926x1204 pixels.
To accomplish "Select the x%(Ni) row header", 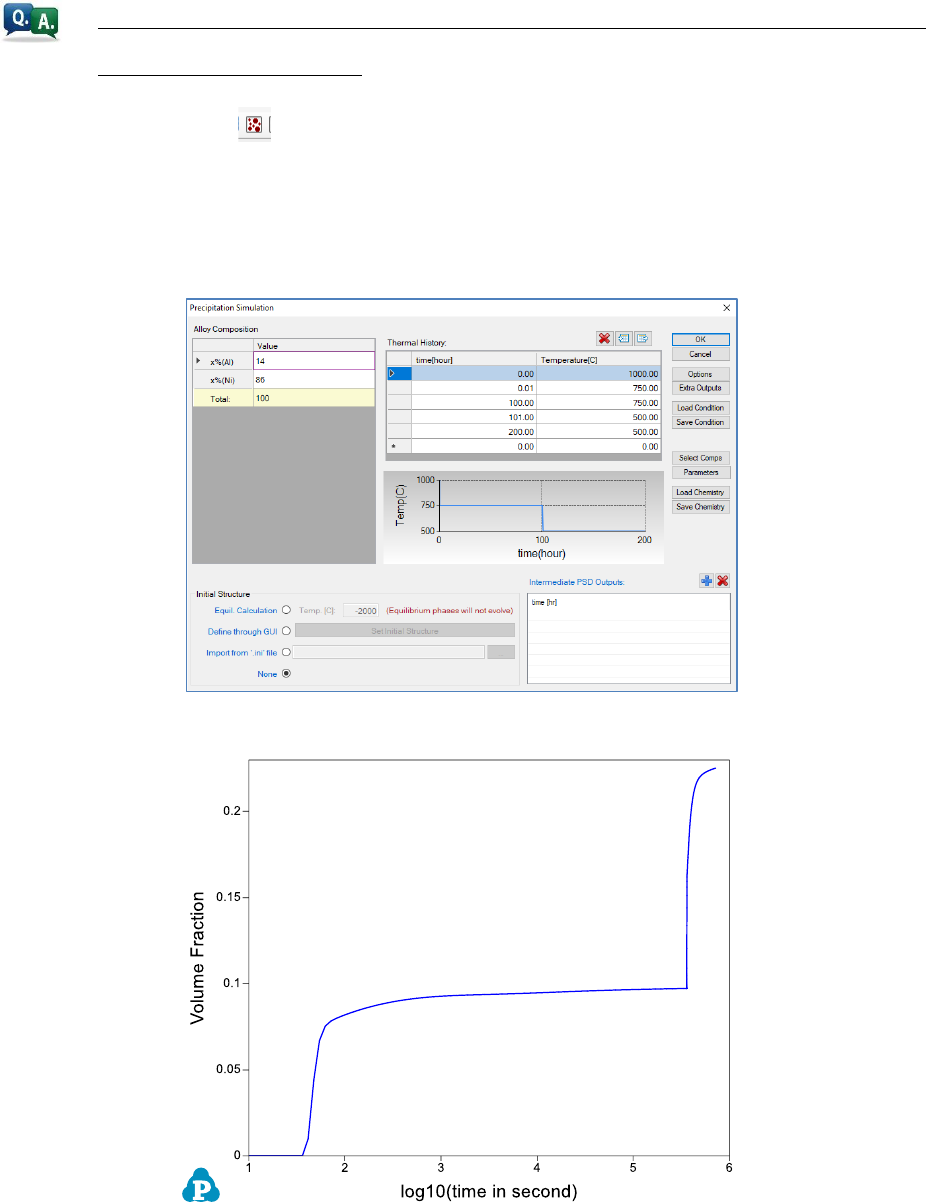I will [222, 380].
